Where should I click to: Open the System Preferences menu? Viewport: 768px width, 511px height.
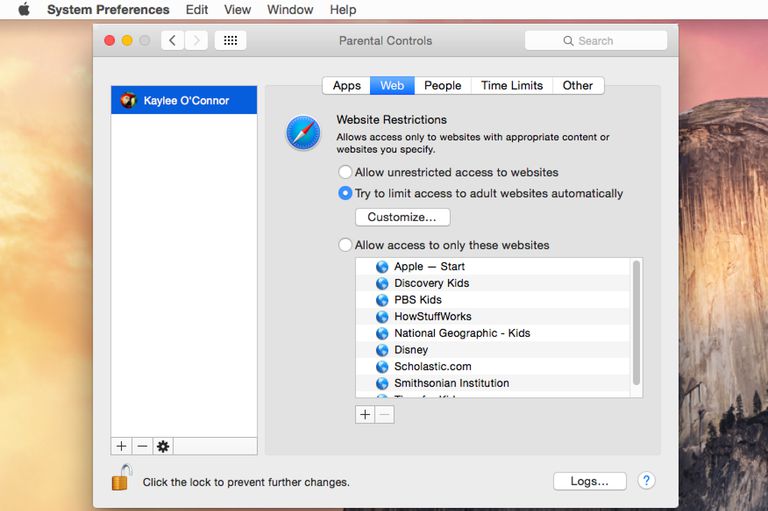(108, 9)
